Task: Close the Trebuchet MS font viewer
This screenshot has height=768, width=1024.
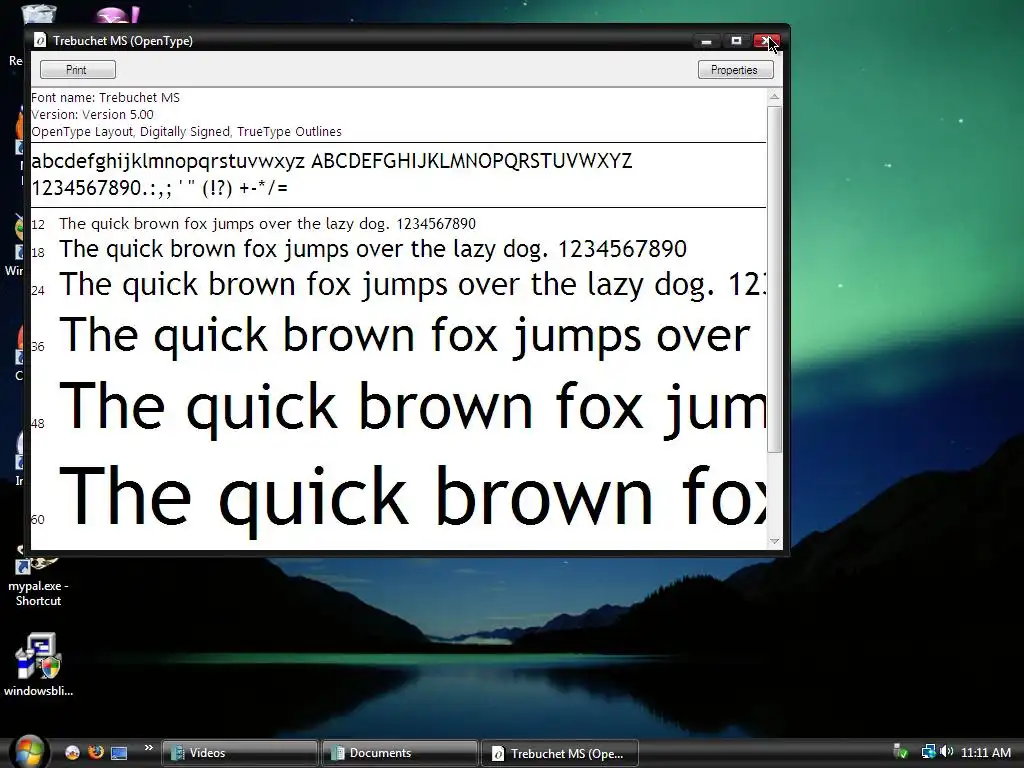Action: pos(766,41)
